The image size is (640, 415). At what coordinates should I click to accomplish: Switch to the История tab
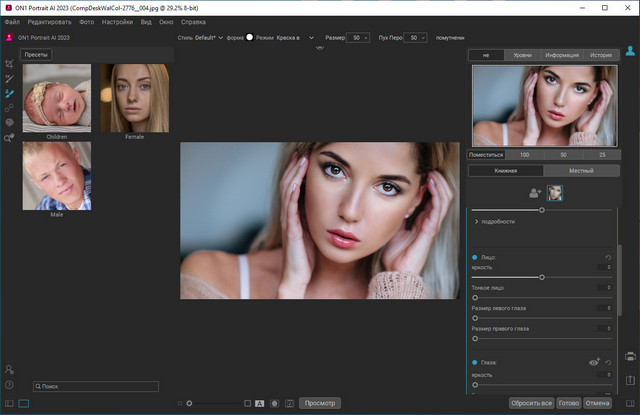click(x=600, y=55)
